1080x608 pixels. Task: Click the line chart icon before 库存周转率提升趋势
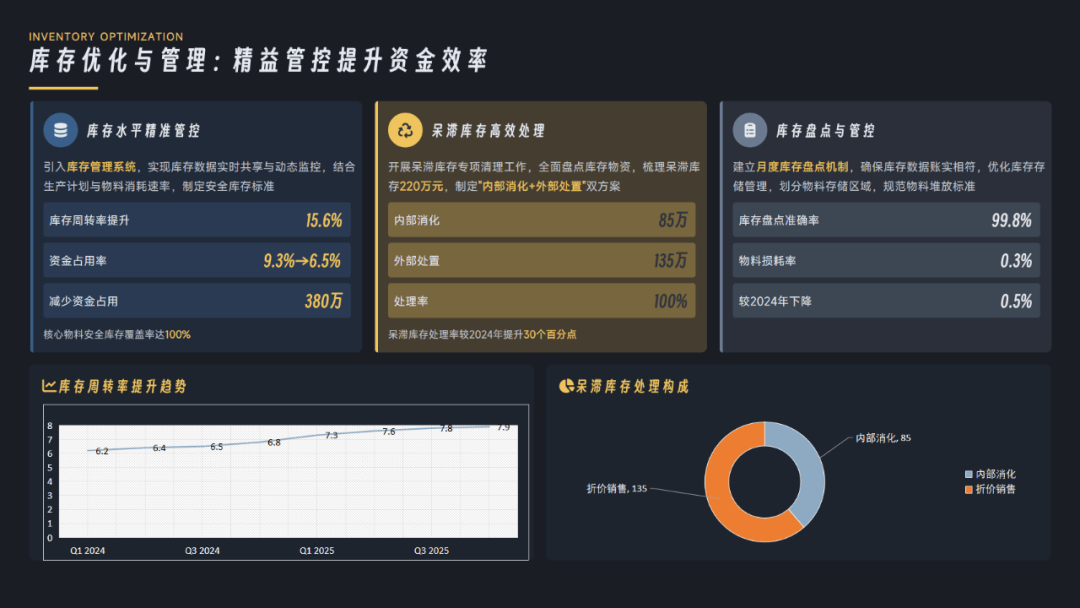click(x=49, y=386)
